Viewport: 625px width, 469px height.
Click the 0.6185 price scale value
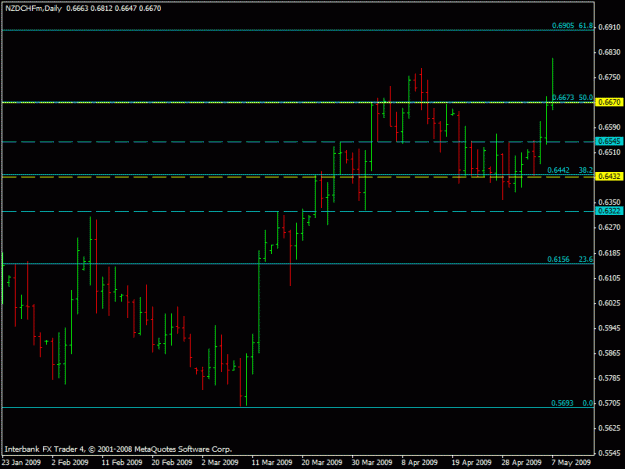(609, 253)
